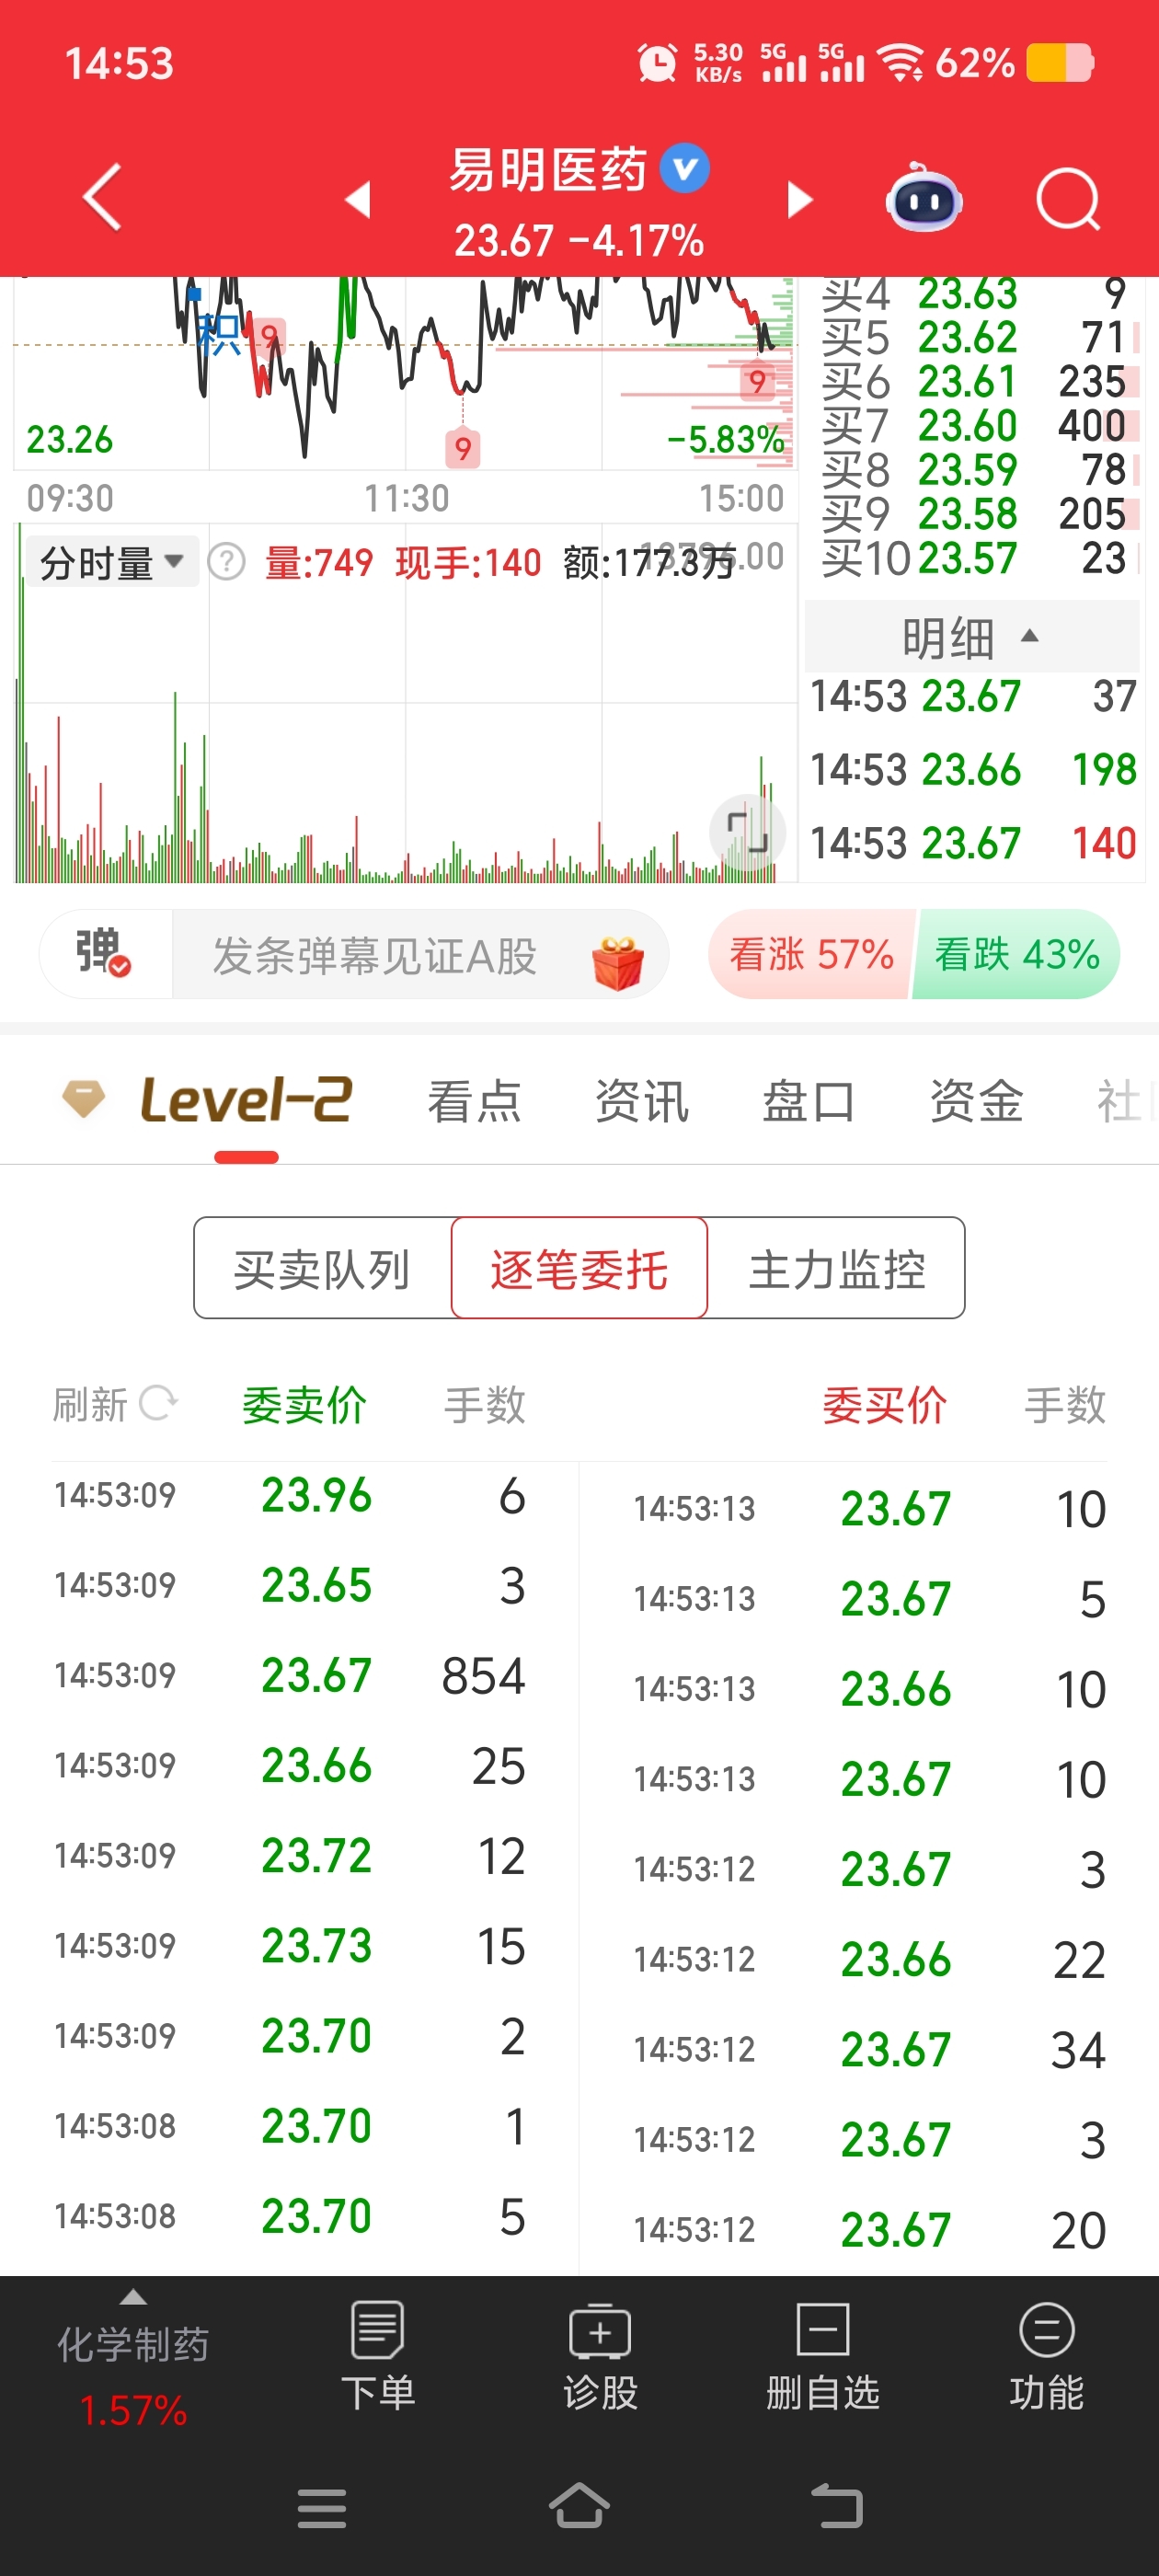This screenshot has height=2576, width=1159.
Task: Open 功能 functions menu icon
Action: click(1046, 2356)
